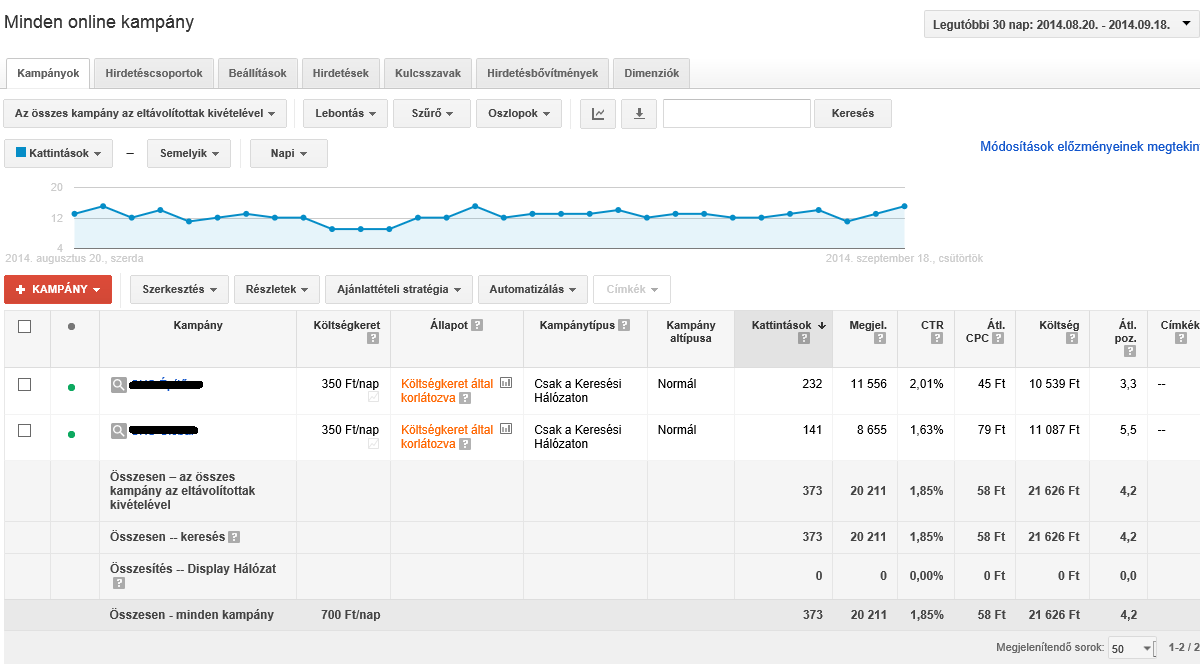Open status help icon in 232-click row
1200x670 pixels.
[x=464, y=398]
